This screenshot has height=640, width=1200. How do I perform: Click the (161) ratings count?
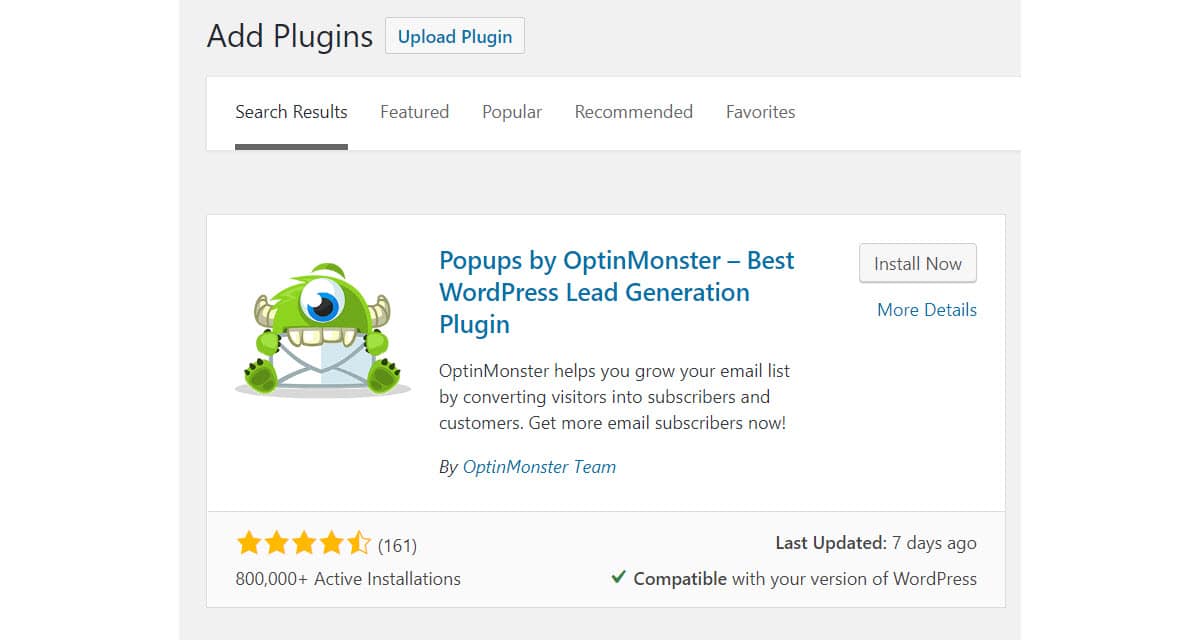coord(397,545)
